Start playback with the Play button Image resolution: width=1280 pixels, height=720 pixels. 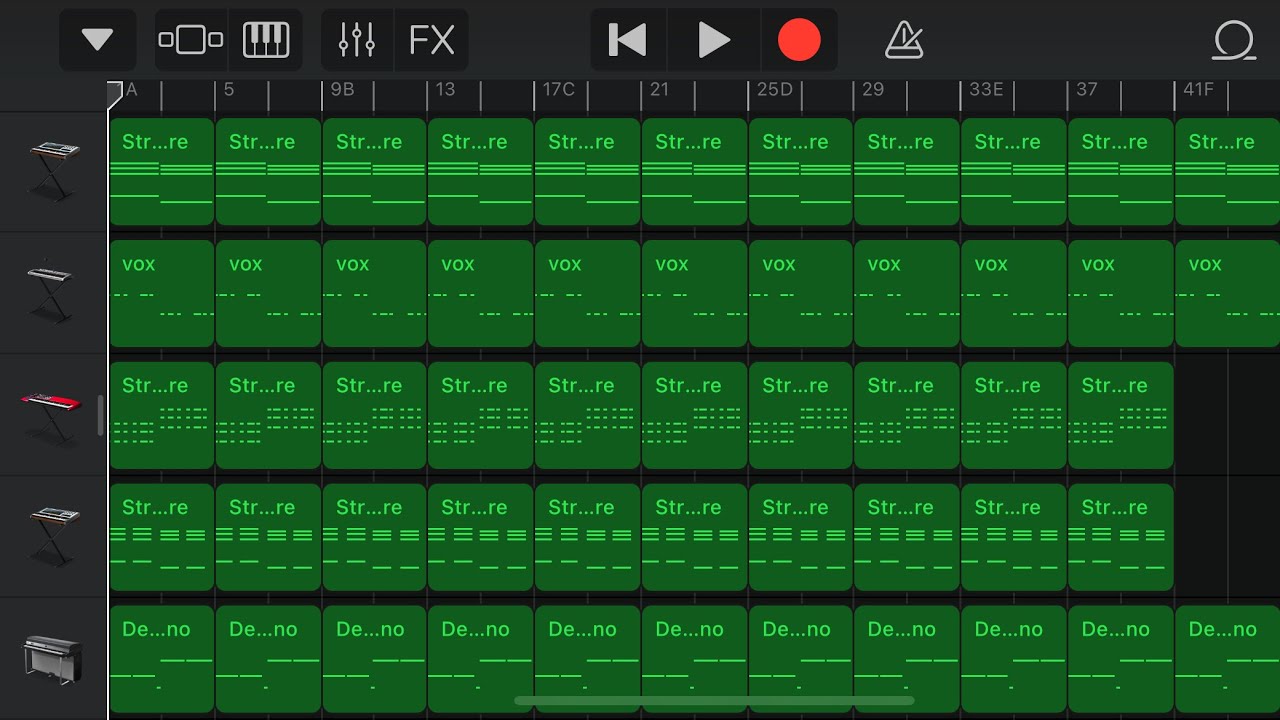click(x=713, y=40)
